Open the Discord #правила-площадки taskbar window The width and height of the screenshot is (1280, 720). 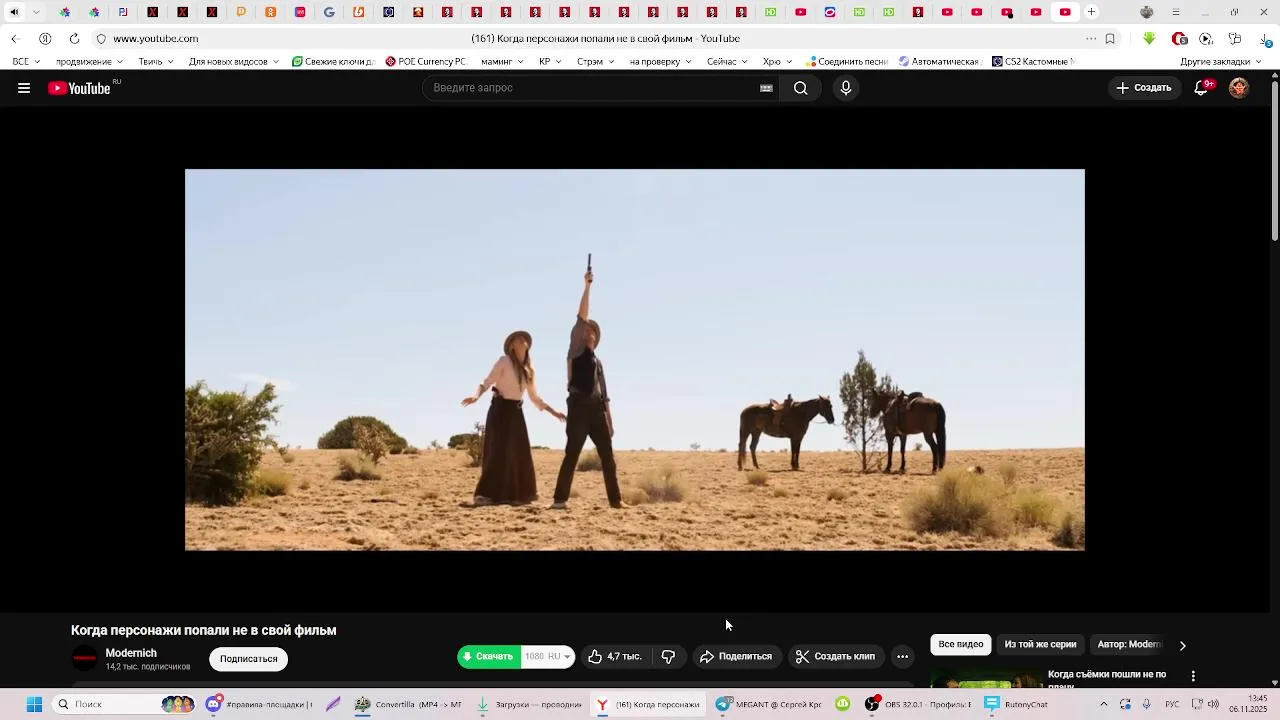coord(259,704)
